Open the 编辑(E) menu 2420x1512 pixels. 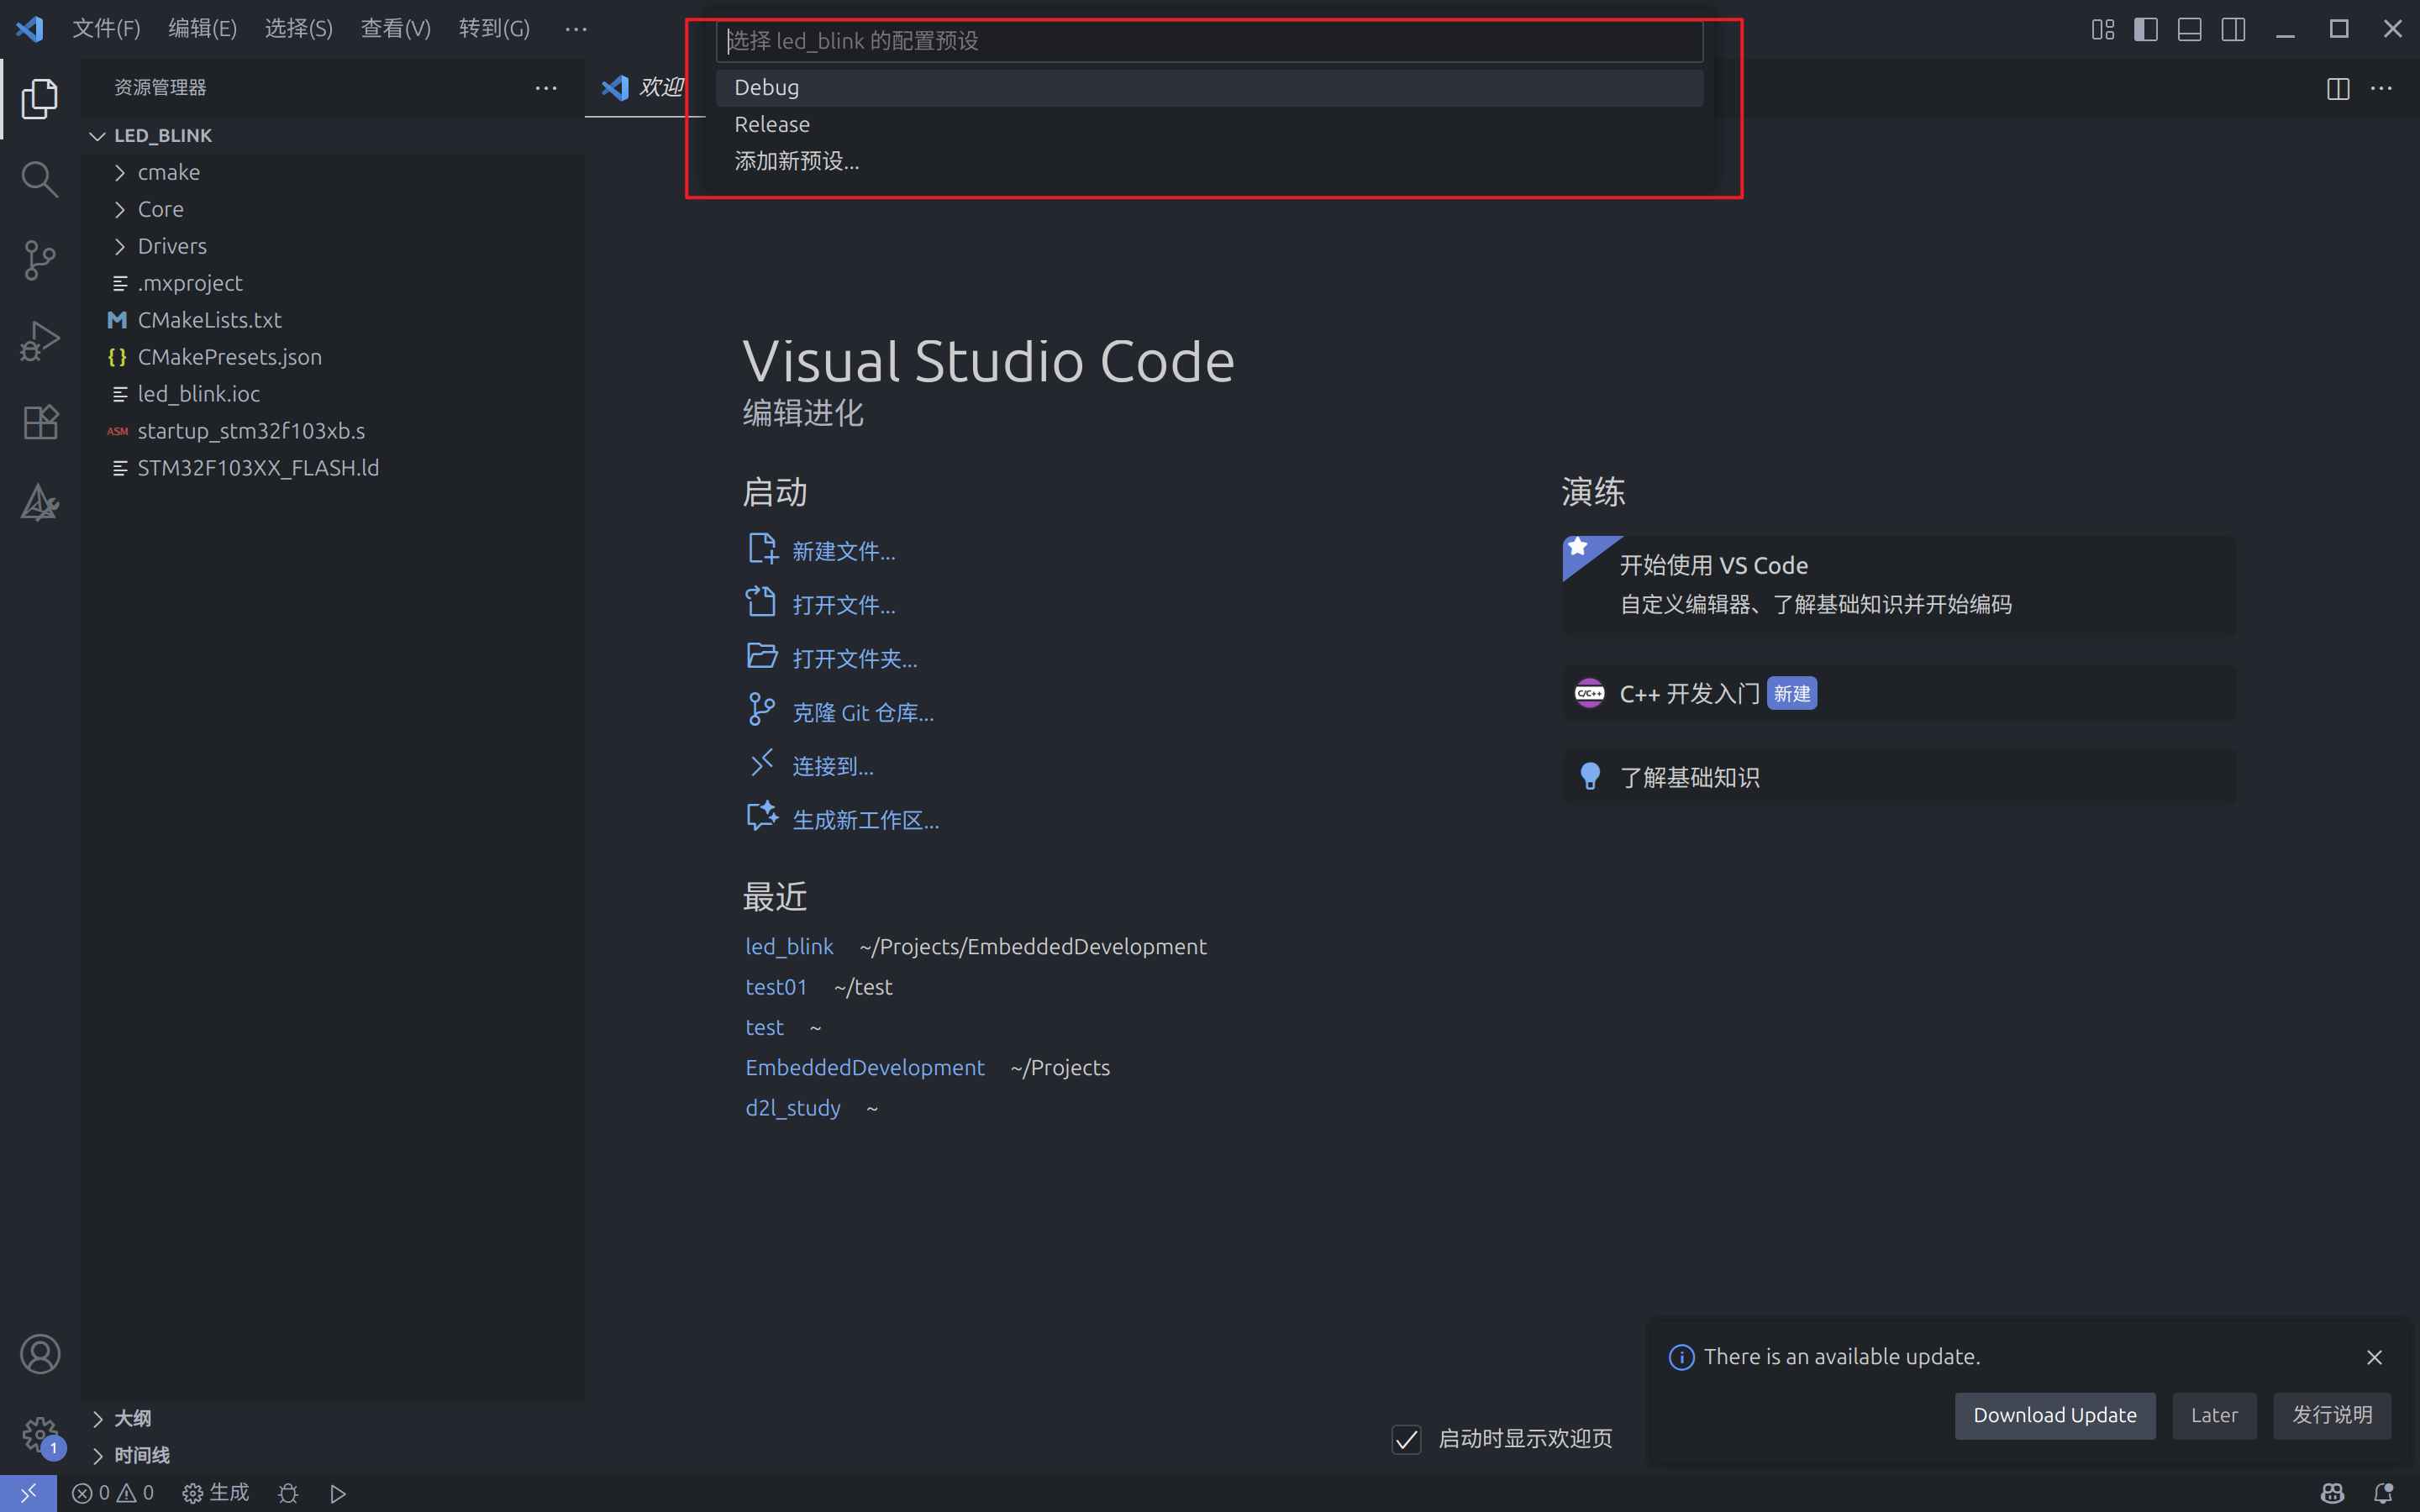point(202,29)
